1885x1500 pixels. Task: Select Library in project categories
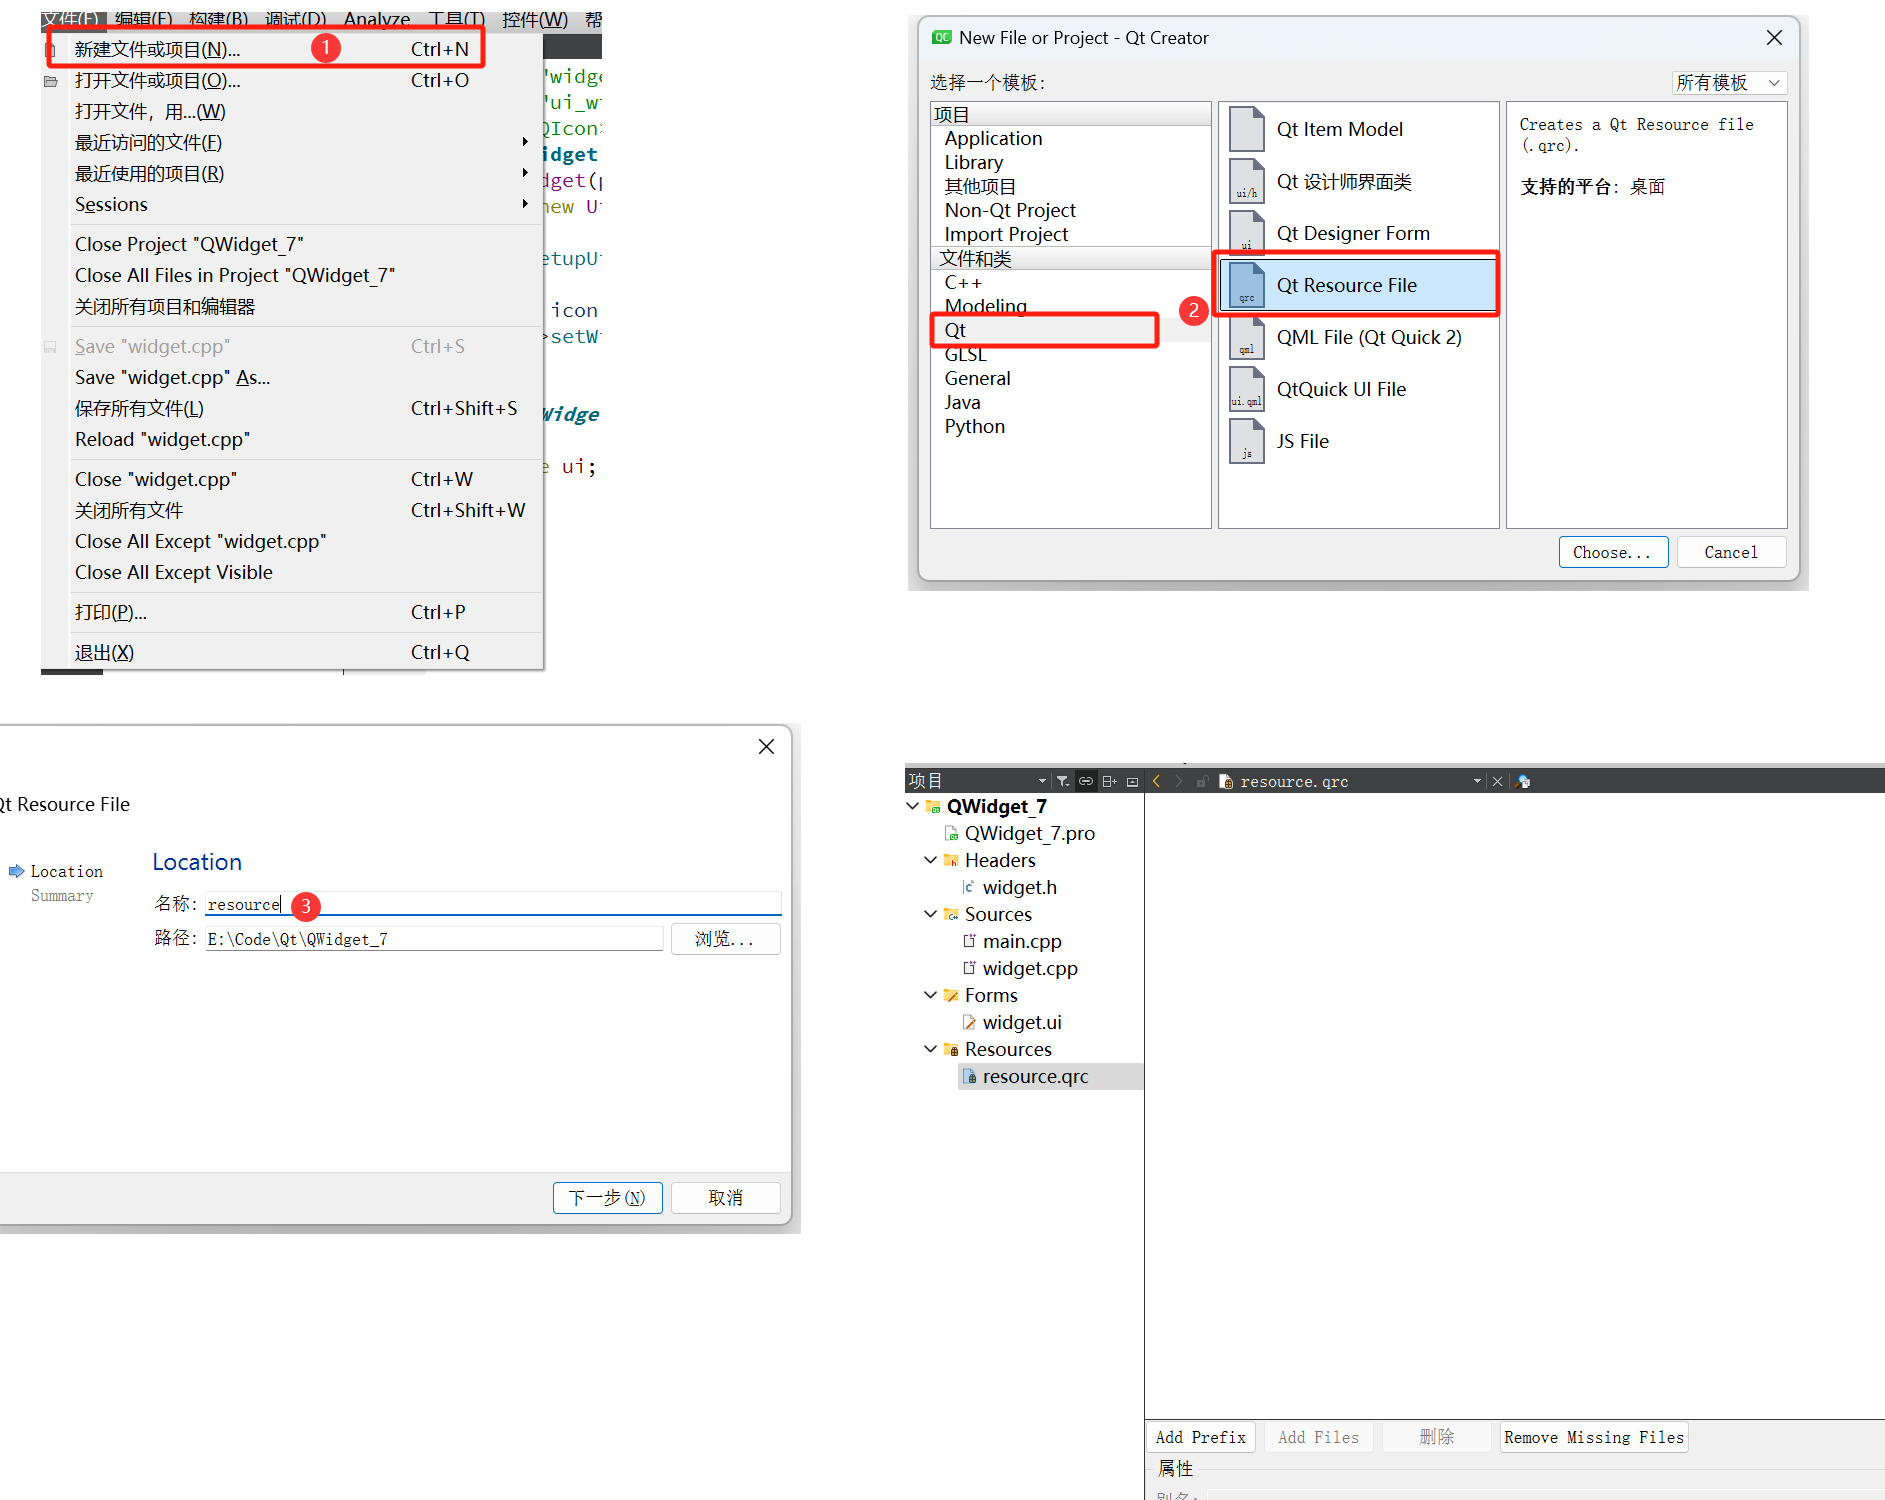tap(973, 162)
